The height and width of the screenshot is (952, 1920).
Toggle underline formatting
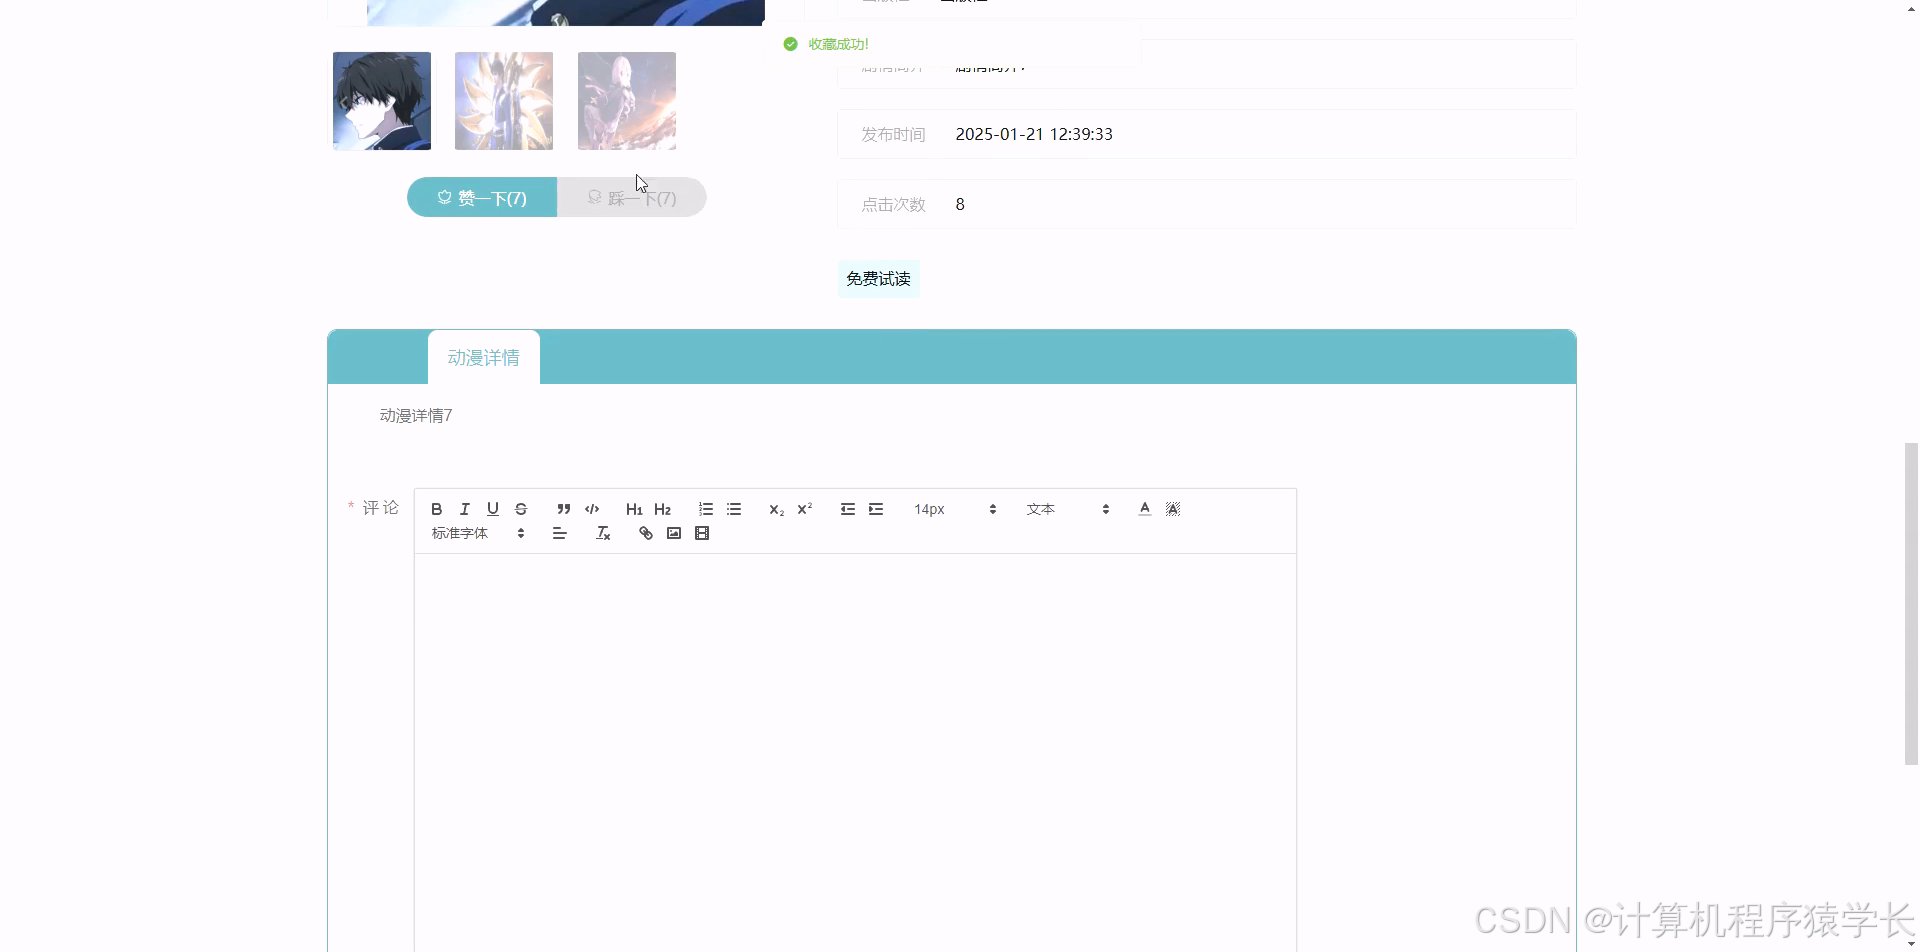[x=492, y=509]
